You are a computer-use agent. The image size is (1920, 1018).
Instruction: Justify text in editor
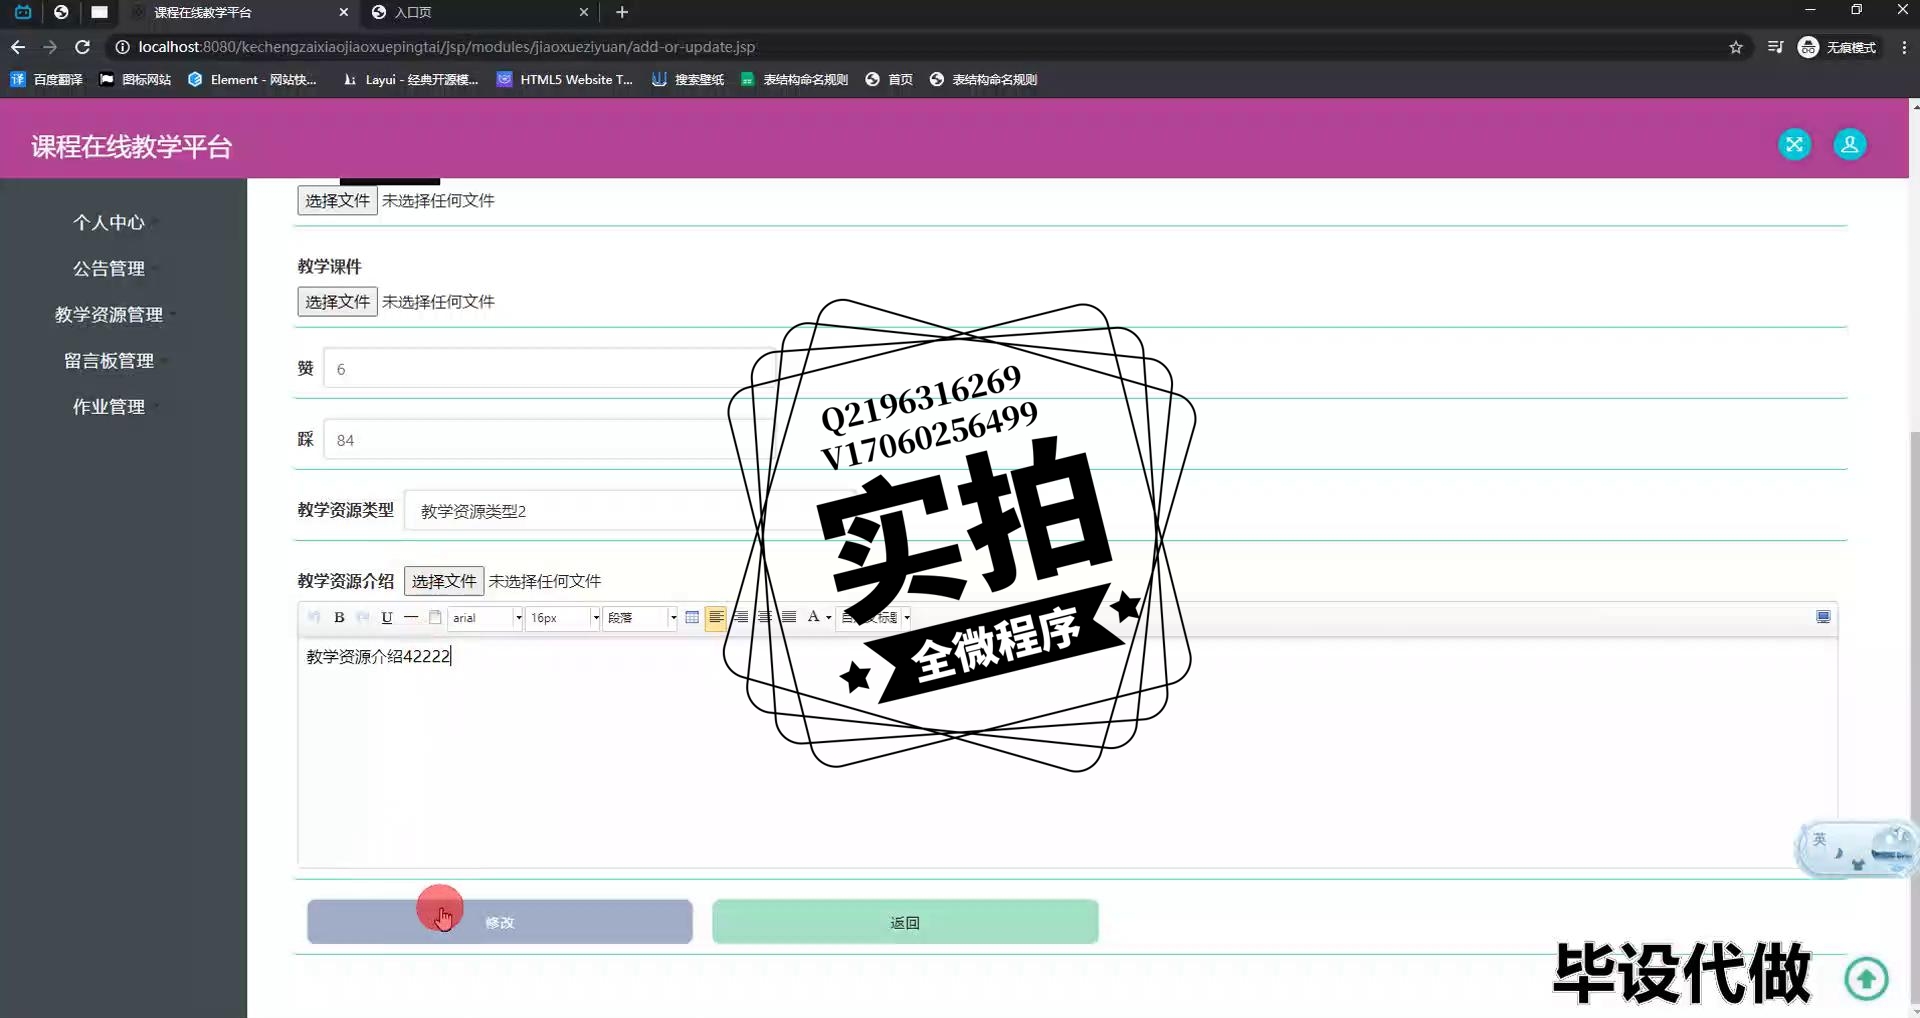[x=789, y=617]
